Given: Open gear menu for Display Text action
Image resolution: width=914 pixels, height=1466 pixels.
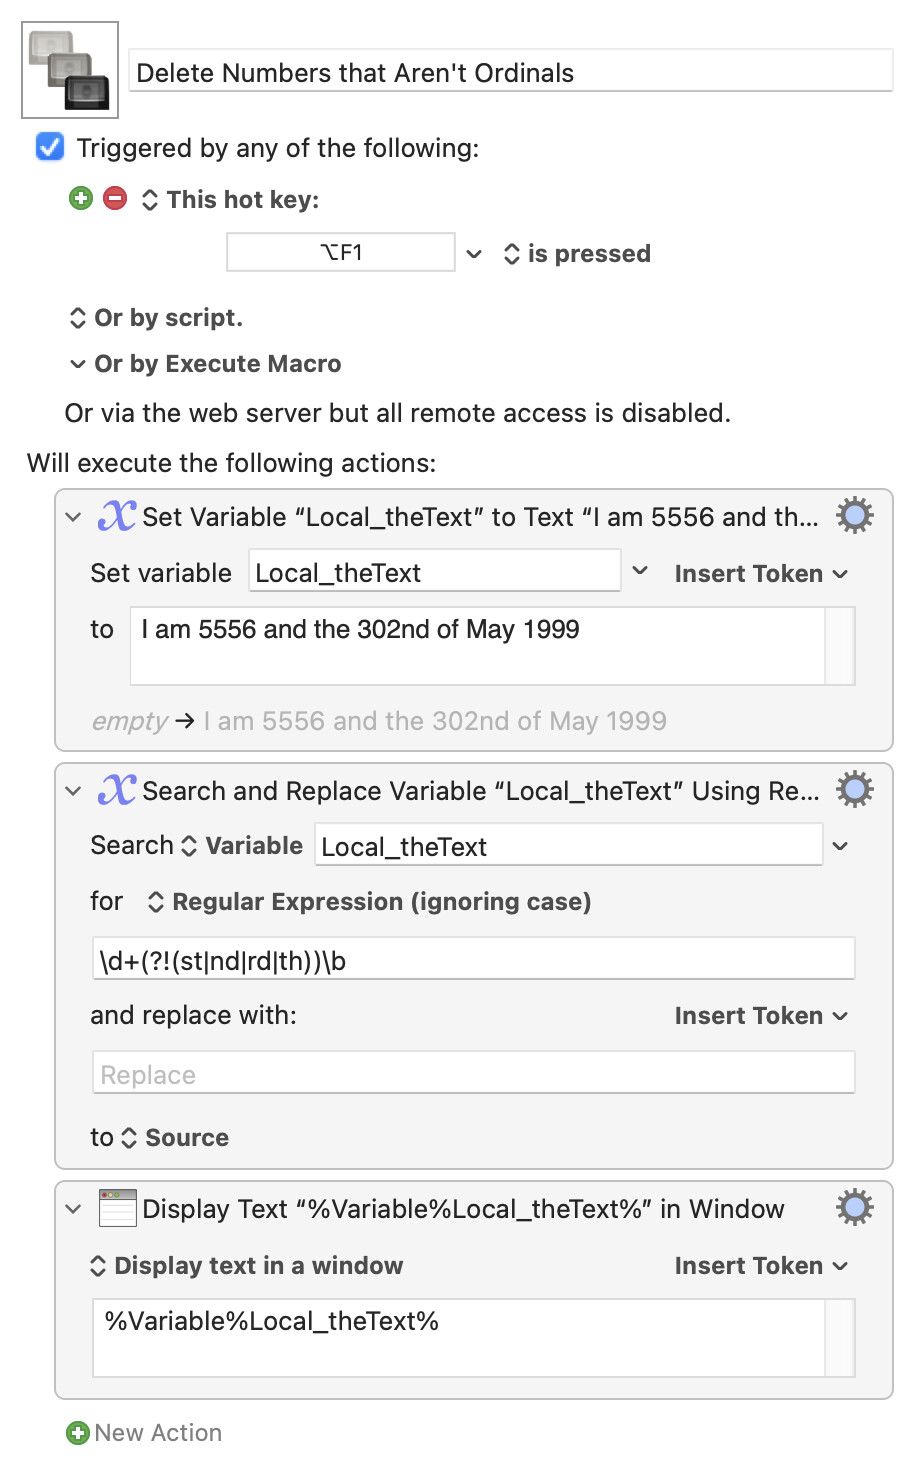Looking at the screenshot, I should [x=854, y=1208].
